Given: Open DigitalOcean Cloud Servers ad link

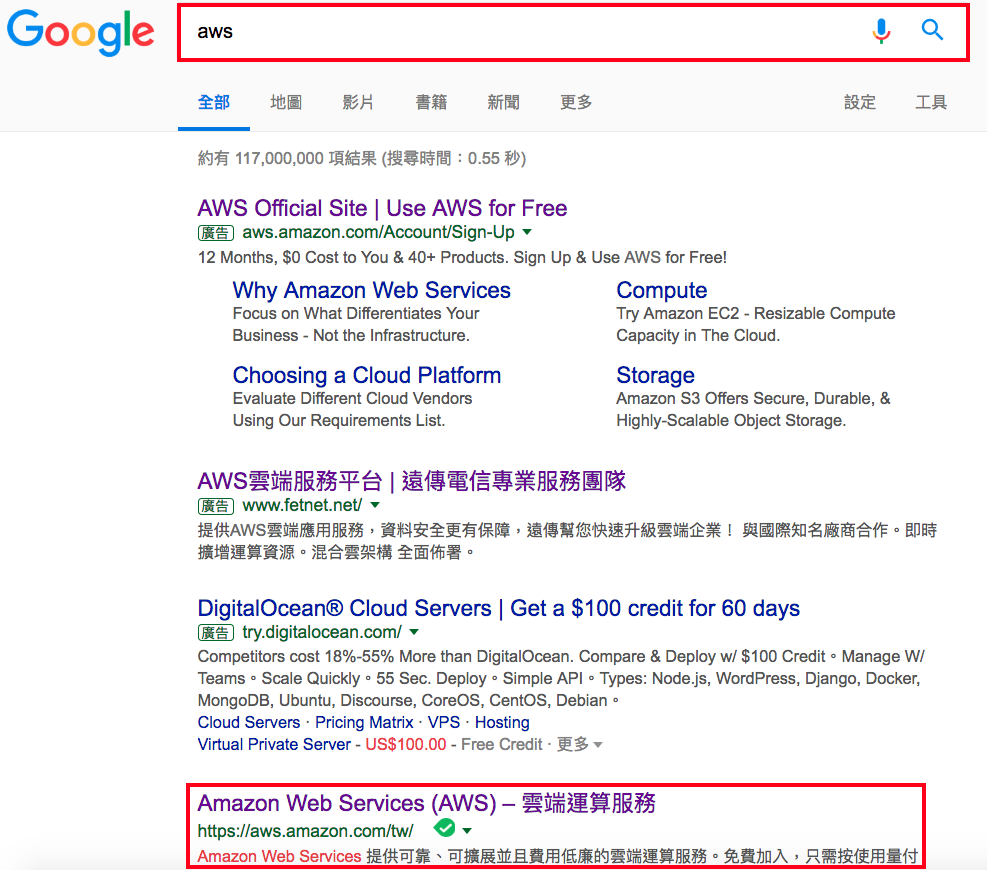Looking at the screenshot, I should coord(499,608).
